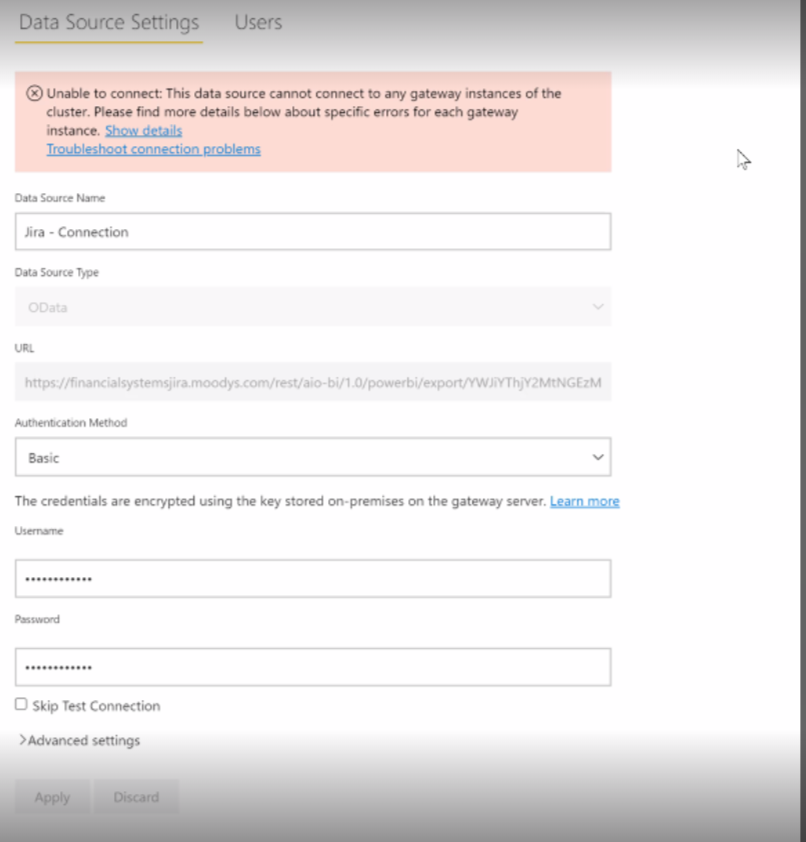The width and height of the screenshot is (806, 842).
Task: Click the 'URL' label
Action: tap(24, 348)
